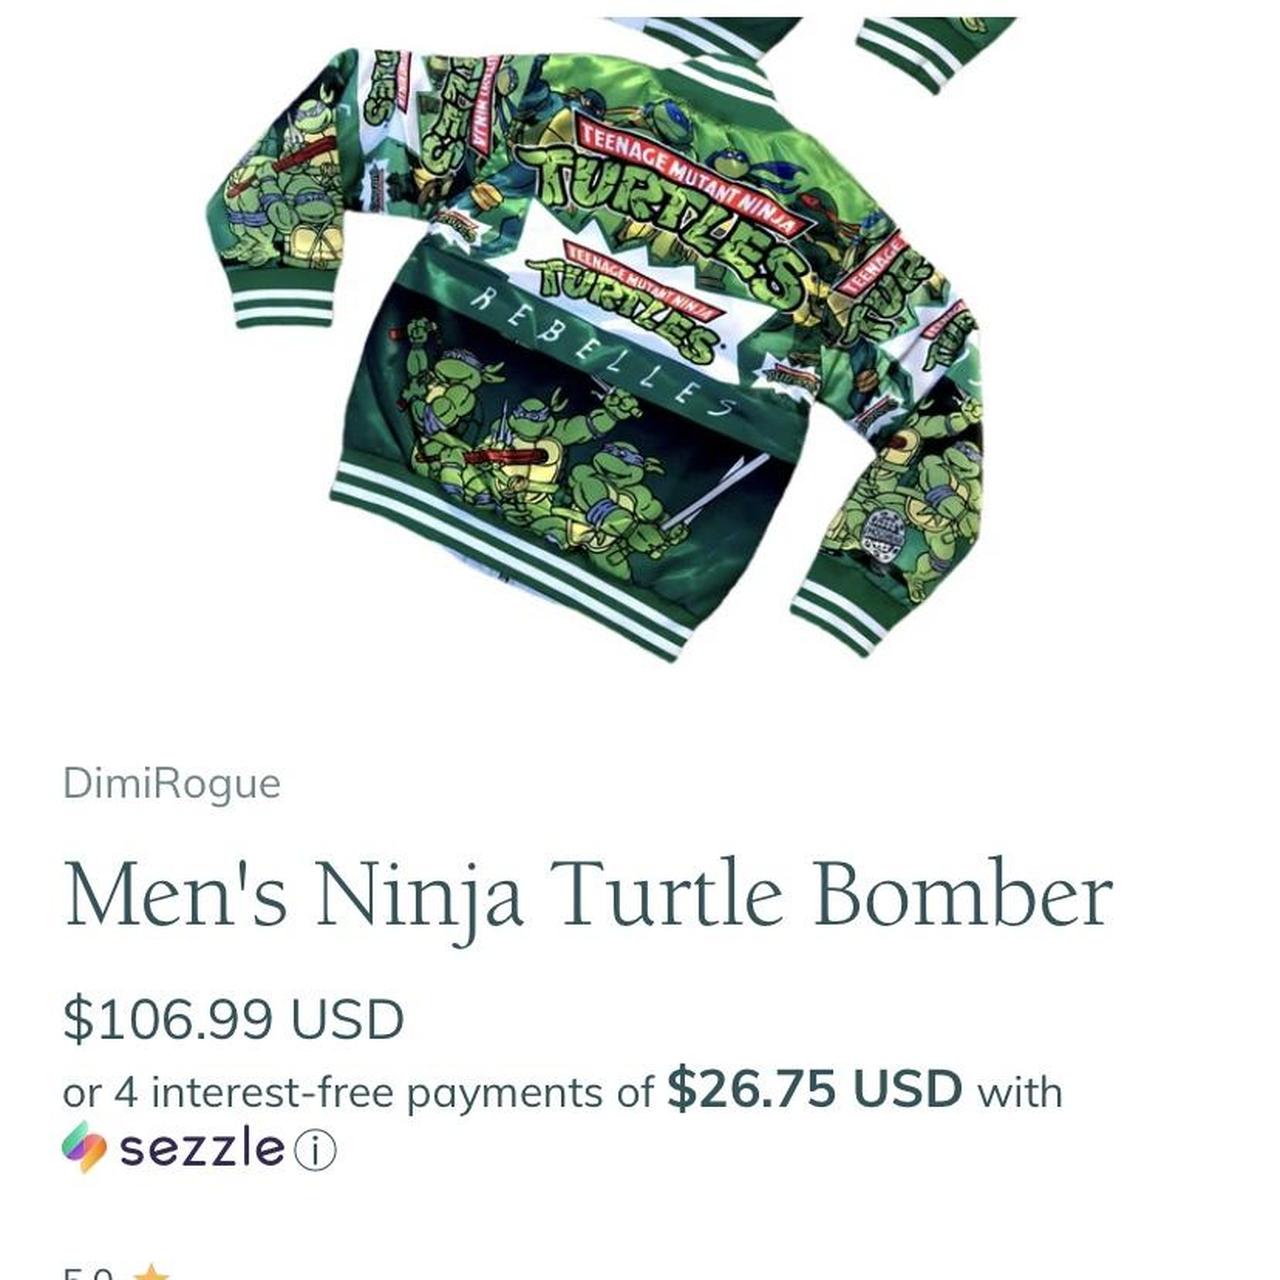Click the Men's Ninja Turtle Bomber title
1280x1280 pixels.
(x=588, y=893)
